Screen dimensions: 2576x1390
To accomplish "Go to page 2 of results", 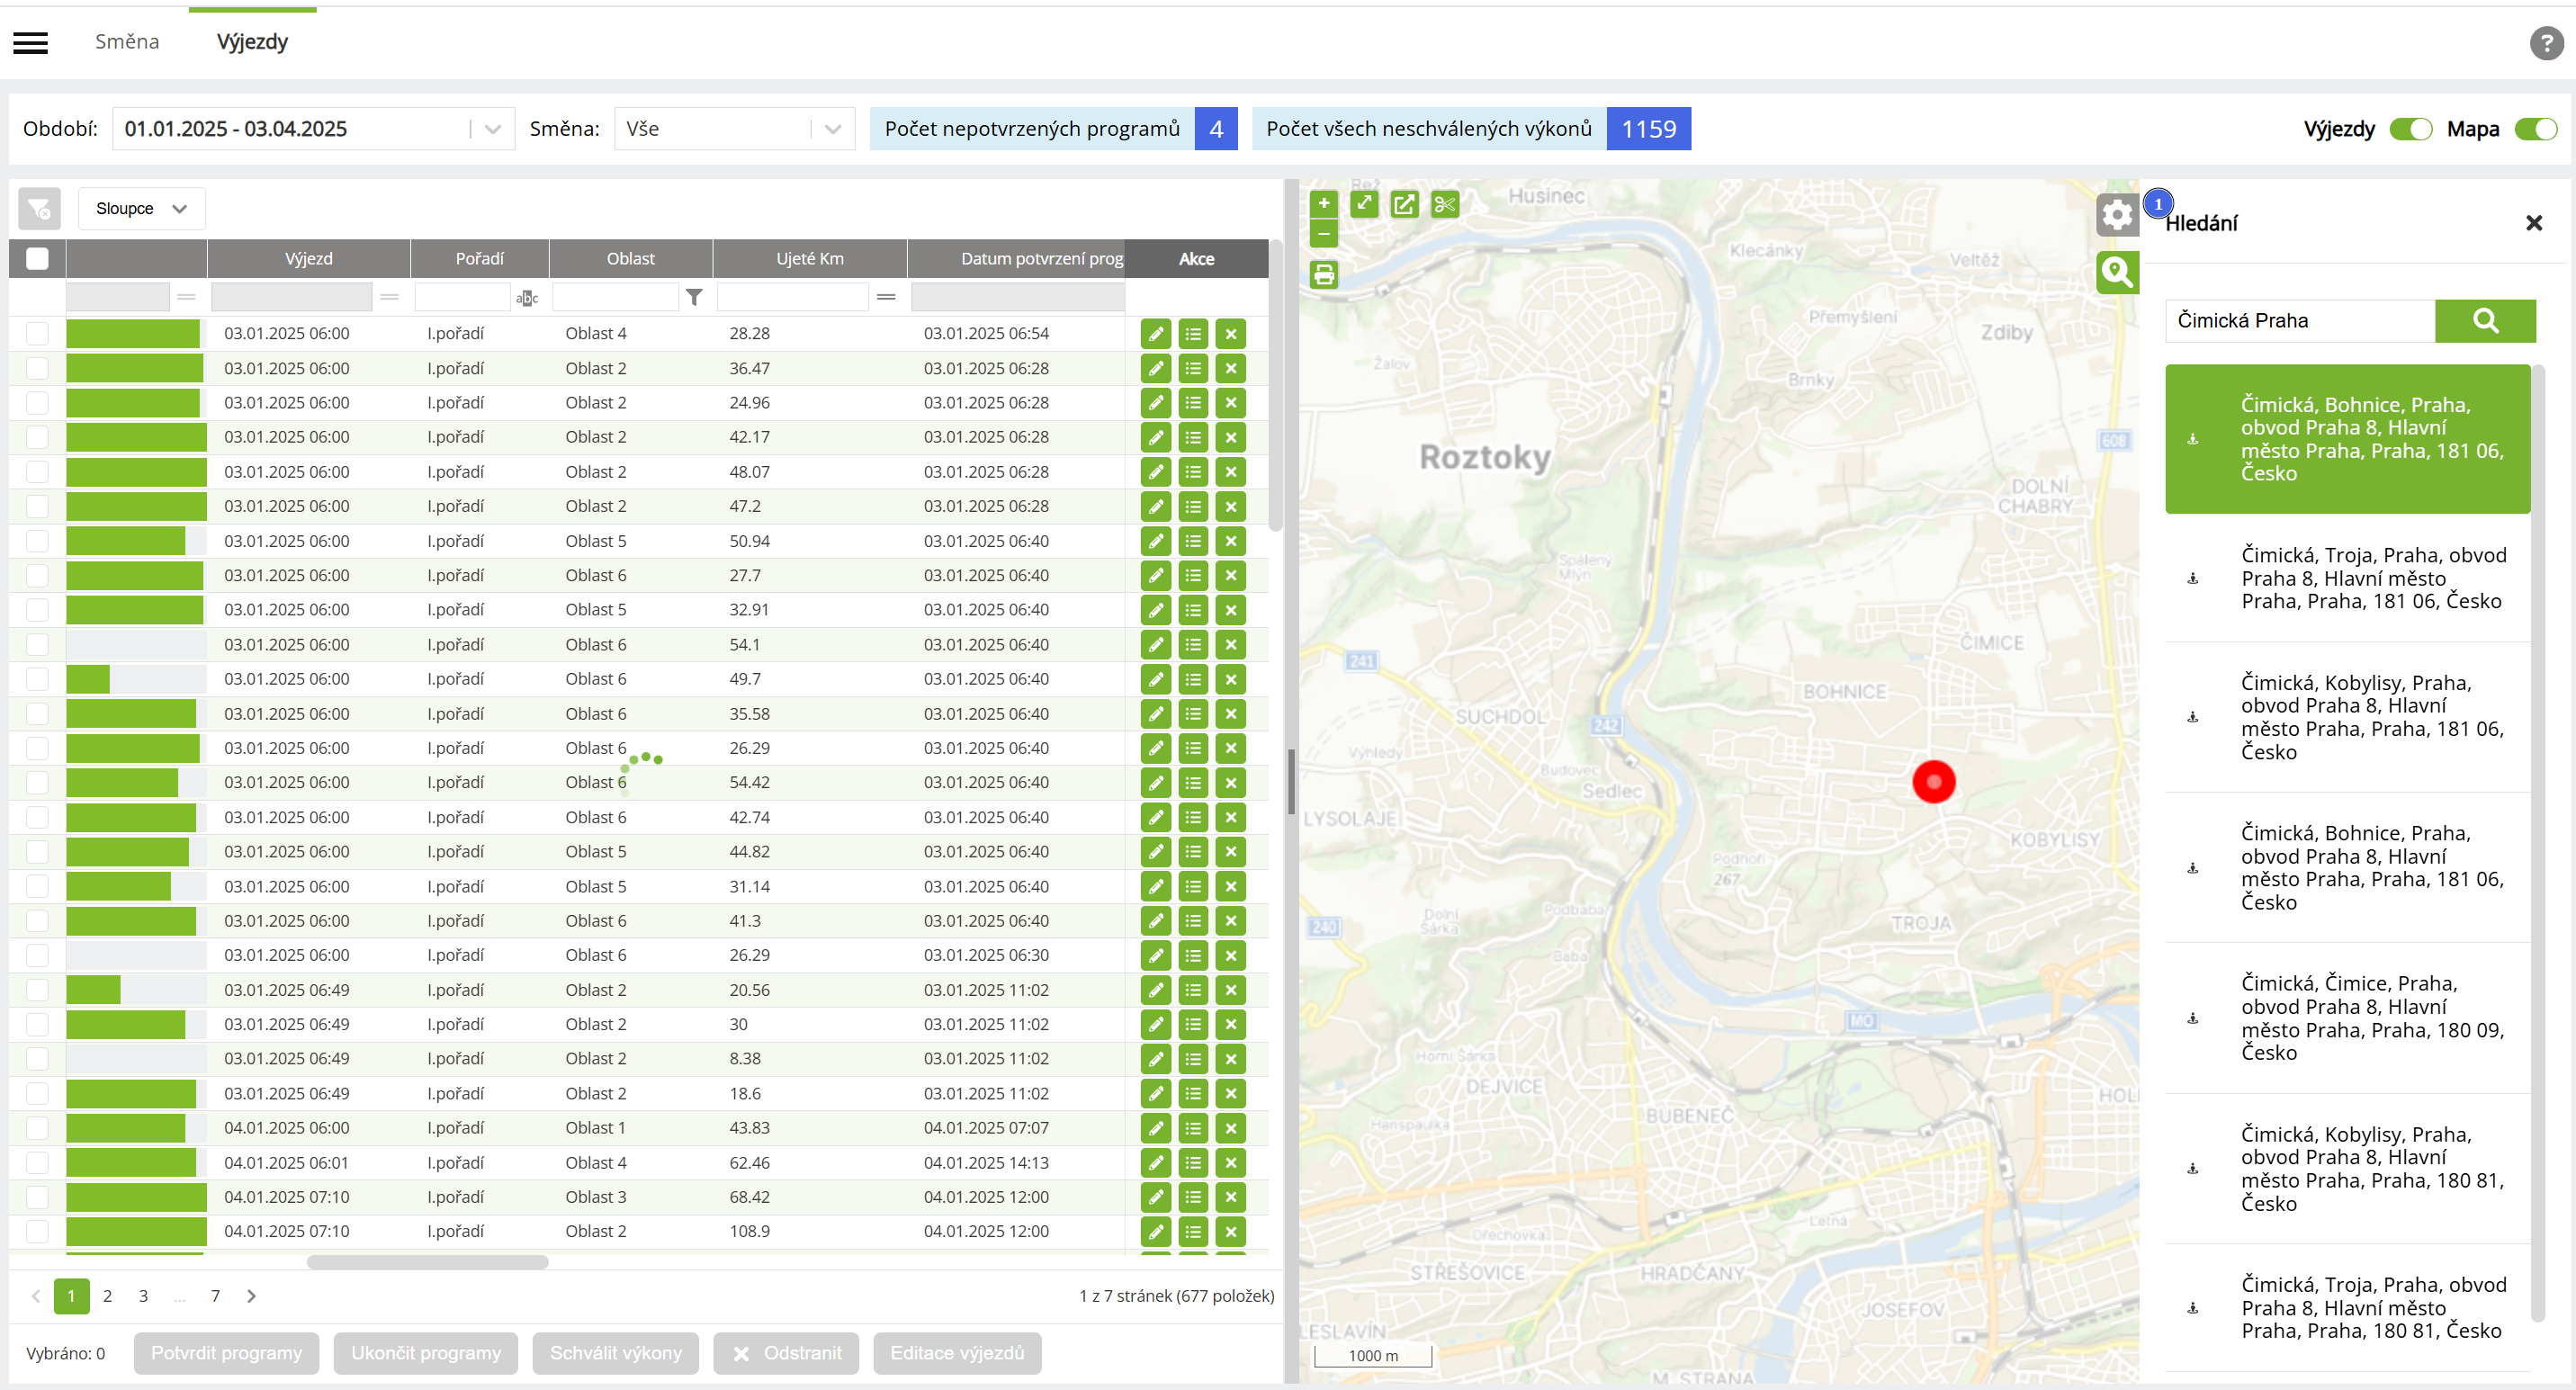I will (x=107, y=1296).
